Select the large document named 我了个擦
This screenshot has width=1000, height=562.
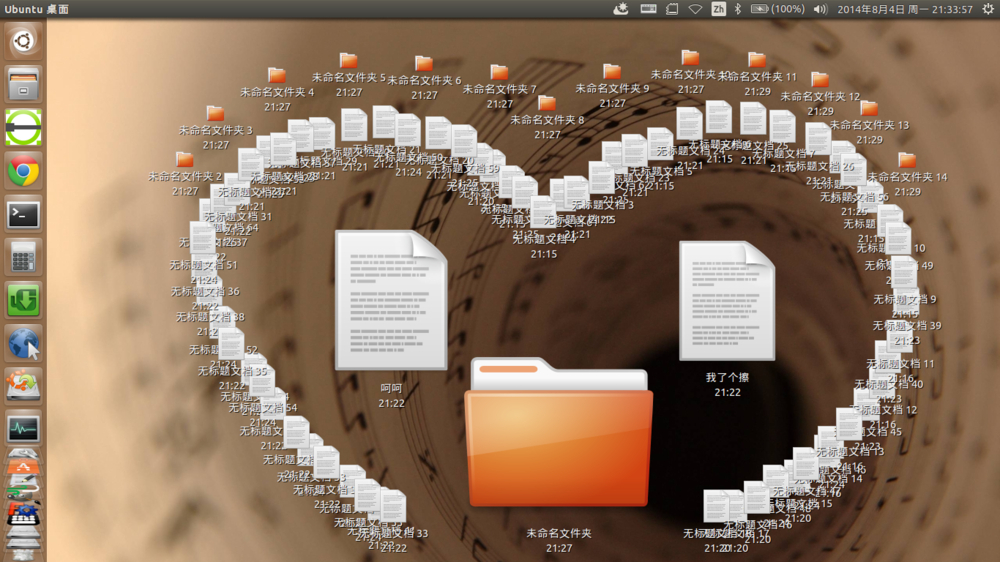click(x=727, y=300)
